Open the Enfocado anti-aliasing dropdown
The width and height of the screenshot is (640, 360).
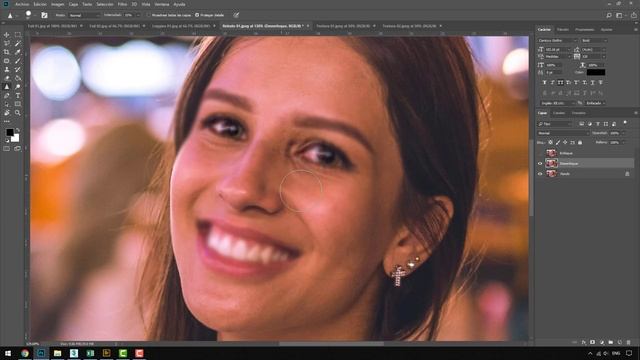596,103
